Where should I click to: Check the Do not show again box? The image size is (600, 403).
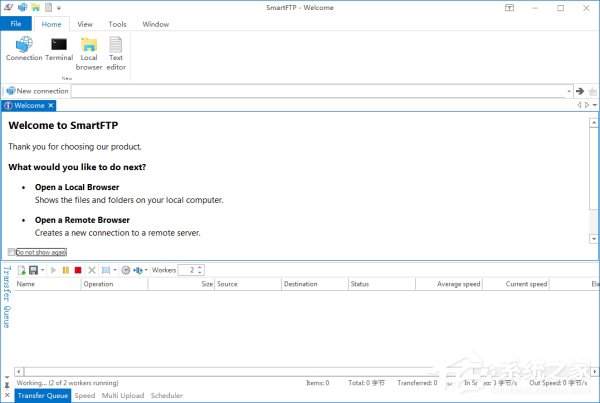[11, 252]
